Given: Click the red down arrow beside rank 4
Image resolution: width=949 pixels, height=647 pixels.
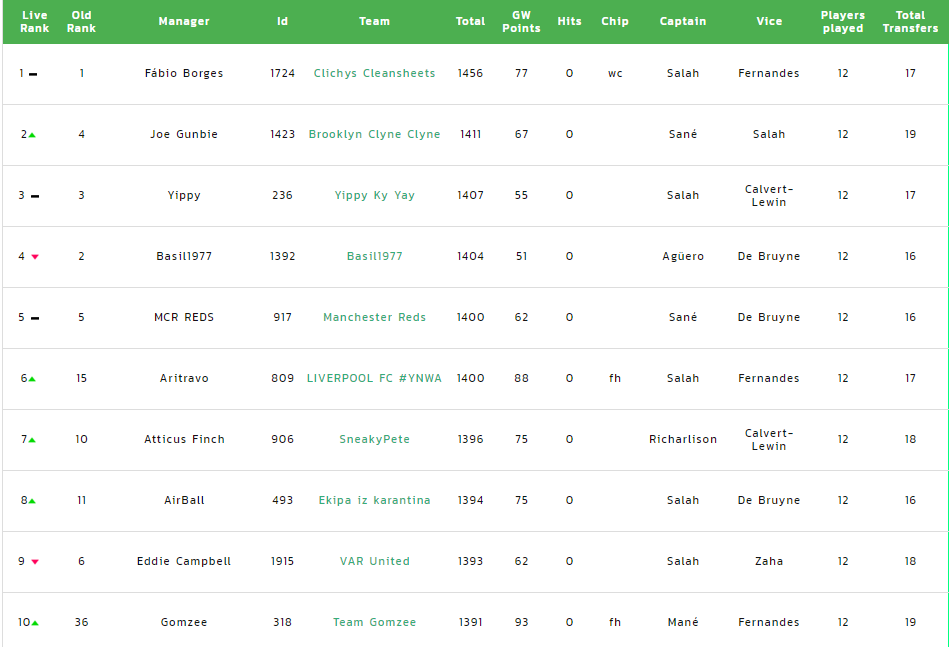Looking at the screenshot, I should pos(35,257).
